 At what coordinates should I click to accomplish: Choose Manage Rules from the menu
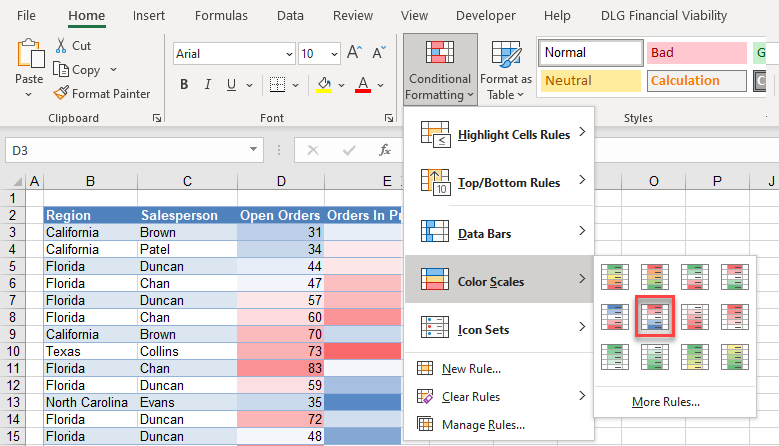[x=484, y=425]
